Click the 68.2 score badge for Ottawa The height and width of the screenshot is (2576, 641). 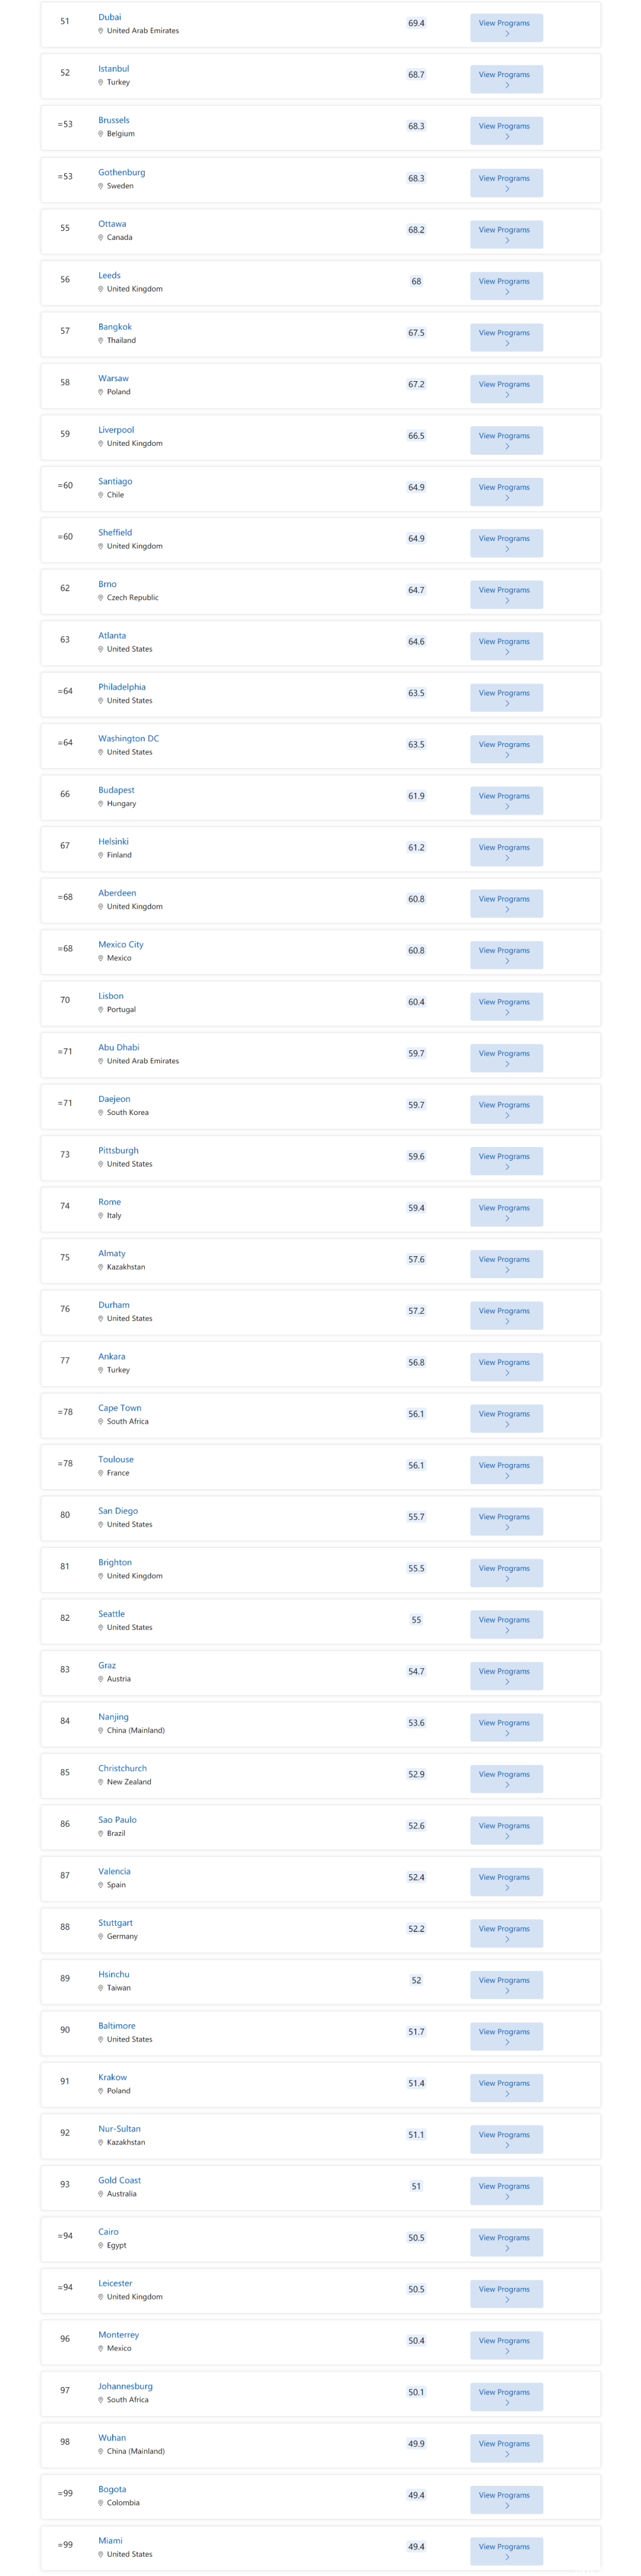coord(416,230)
